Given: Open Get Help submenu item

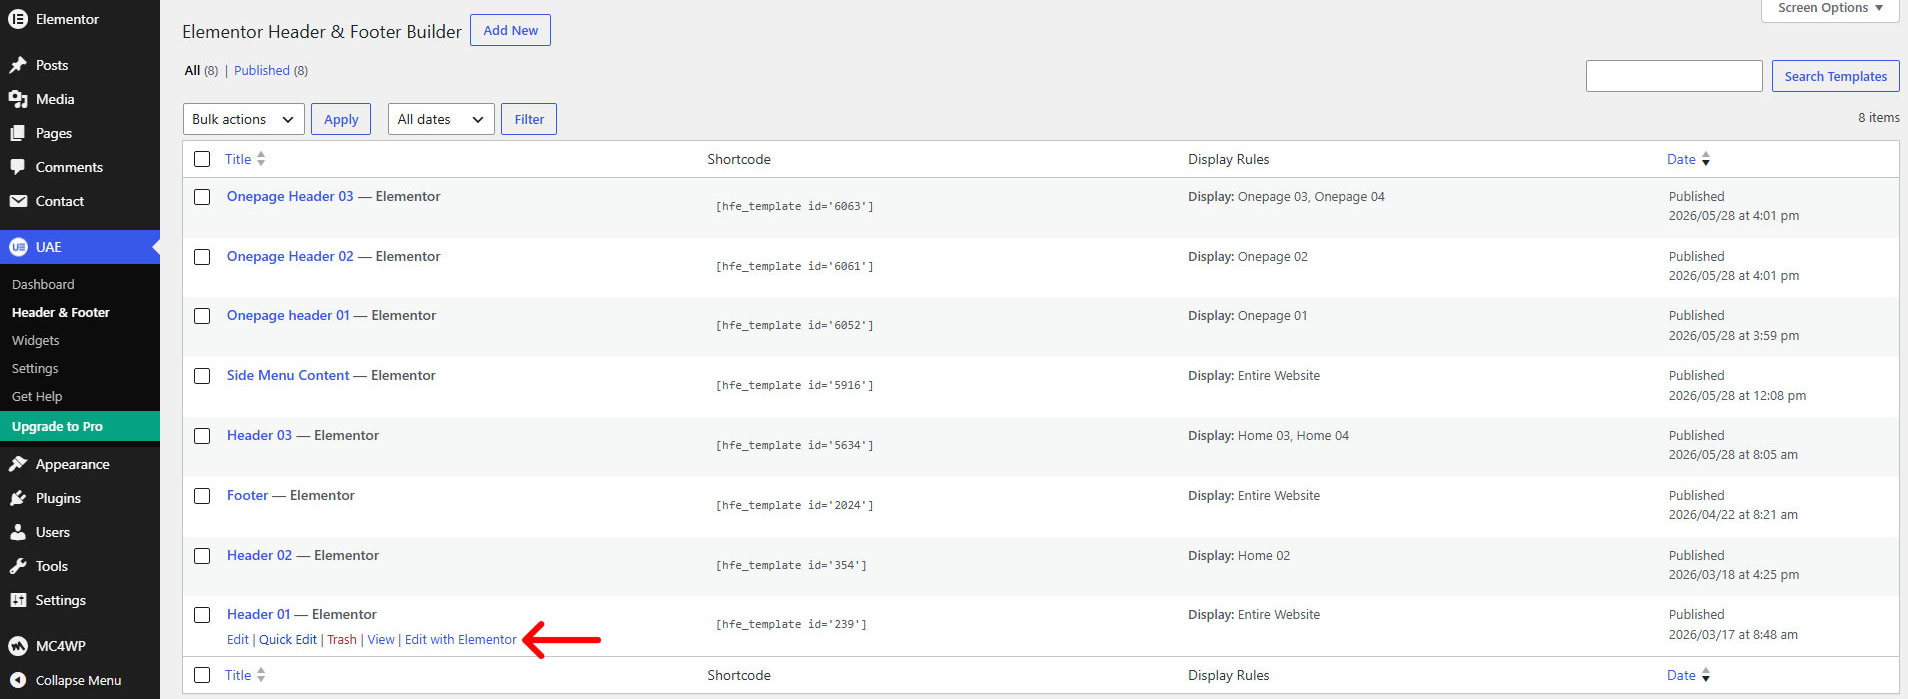Looking at the screenshot, I should (x=37, y=396).
